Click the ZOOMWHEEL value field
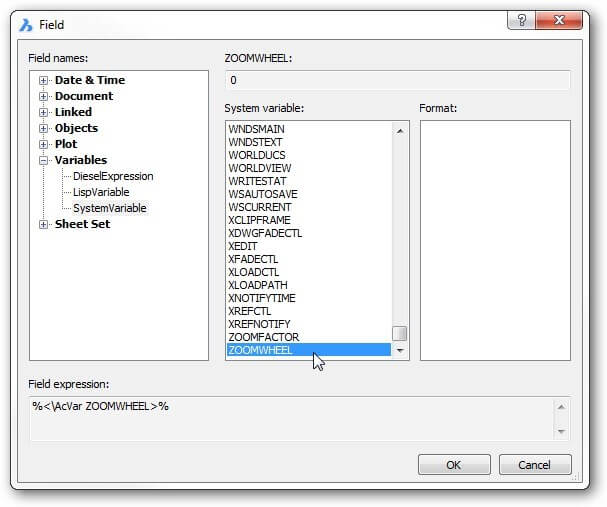 point(397,81)
